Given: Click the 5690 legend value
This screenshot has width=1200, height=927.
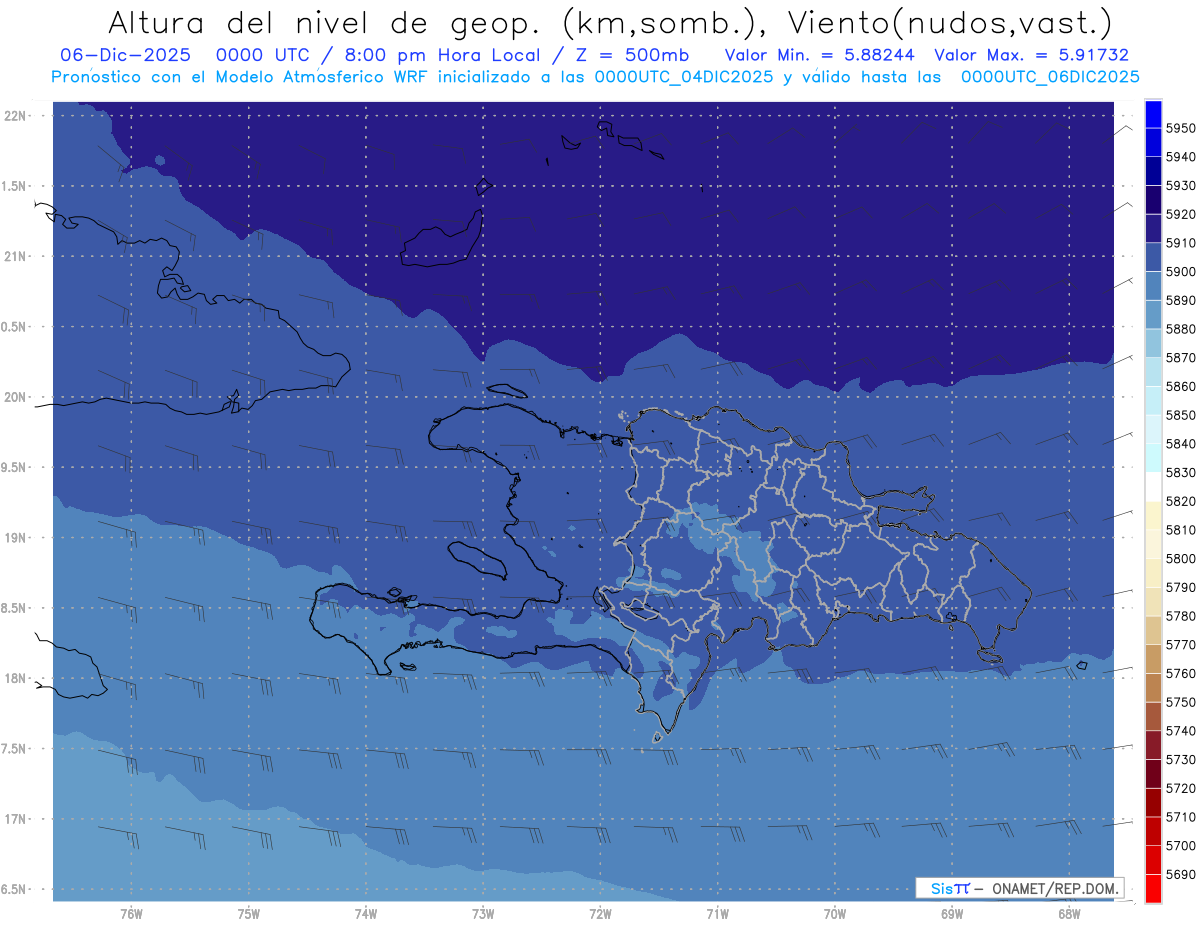Looking at the screenshot, I should pos(1180,874).
